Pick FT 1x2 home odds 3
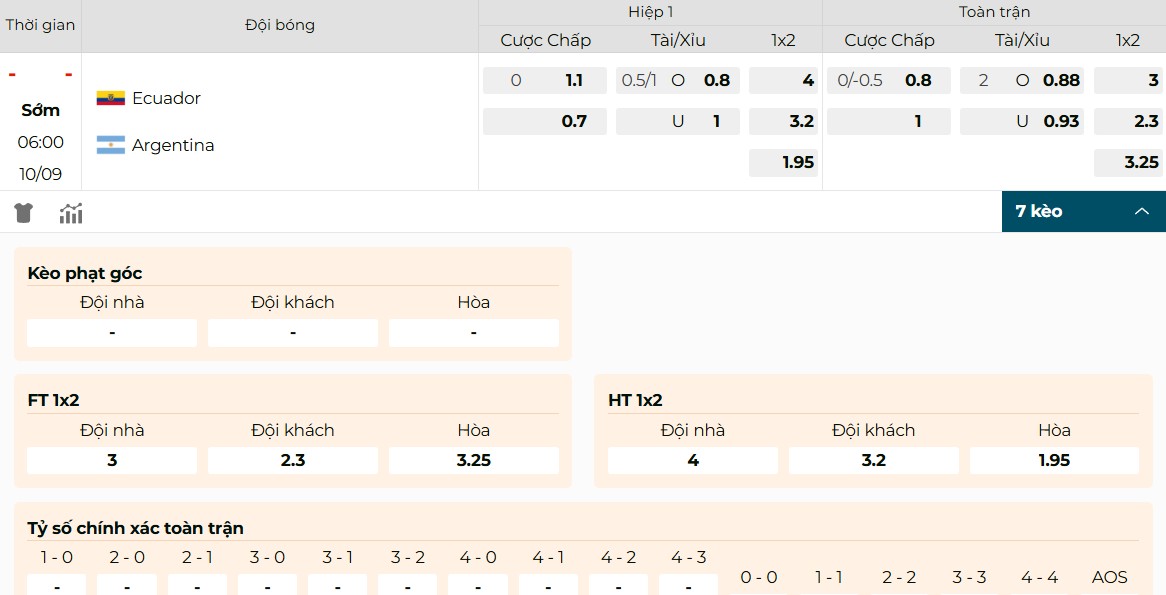This screenshot has height=595, width=1166. [112, 460]
